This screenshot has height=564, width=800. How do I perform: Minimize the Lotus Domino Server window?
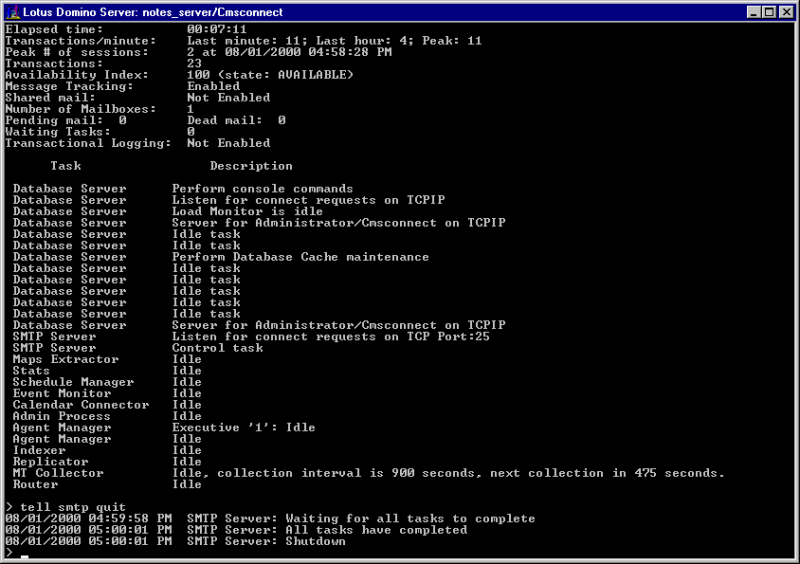[754, 12]
